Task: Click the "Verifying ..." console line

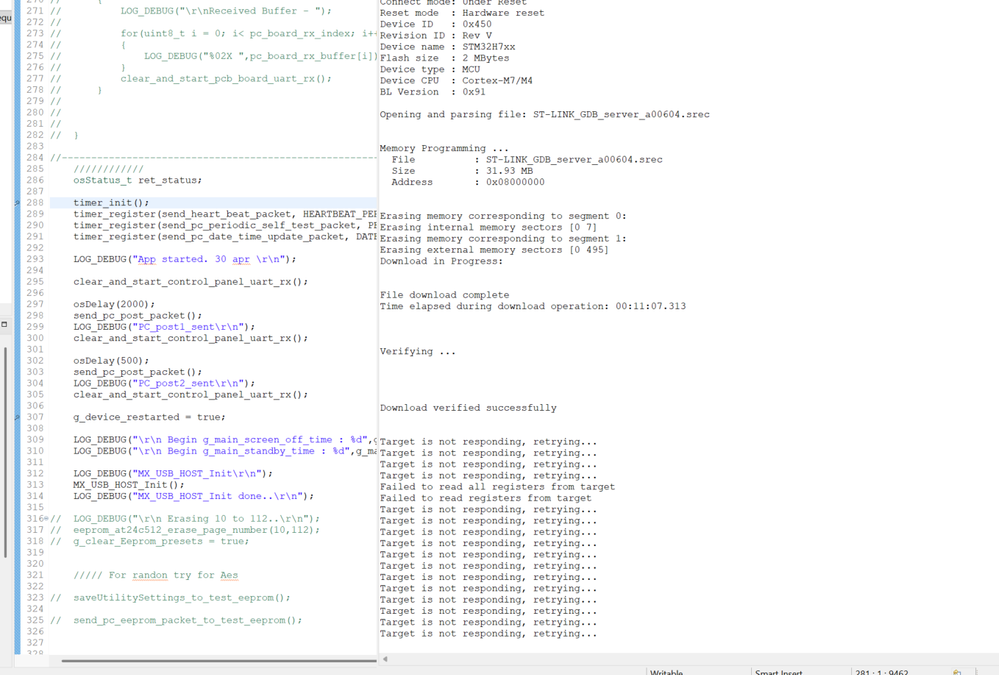Action: click(418, 352)
